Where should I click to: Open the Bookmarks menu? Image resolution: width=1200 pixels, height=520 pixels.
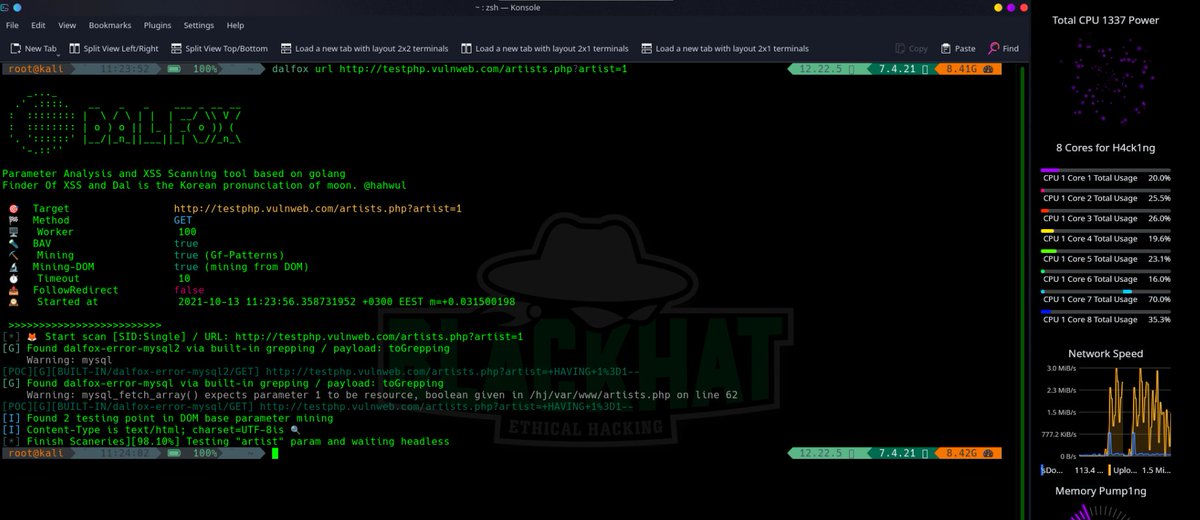pyautogui.click(x=110, y=25)
